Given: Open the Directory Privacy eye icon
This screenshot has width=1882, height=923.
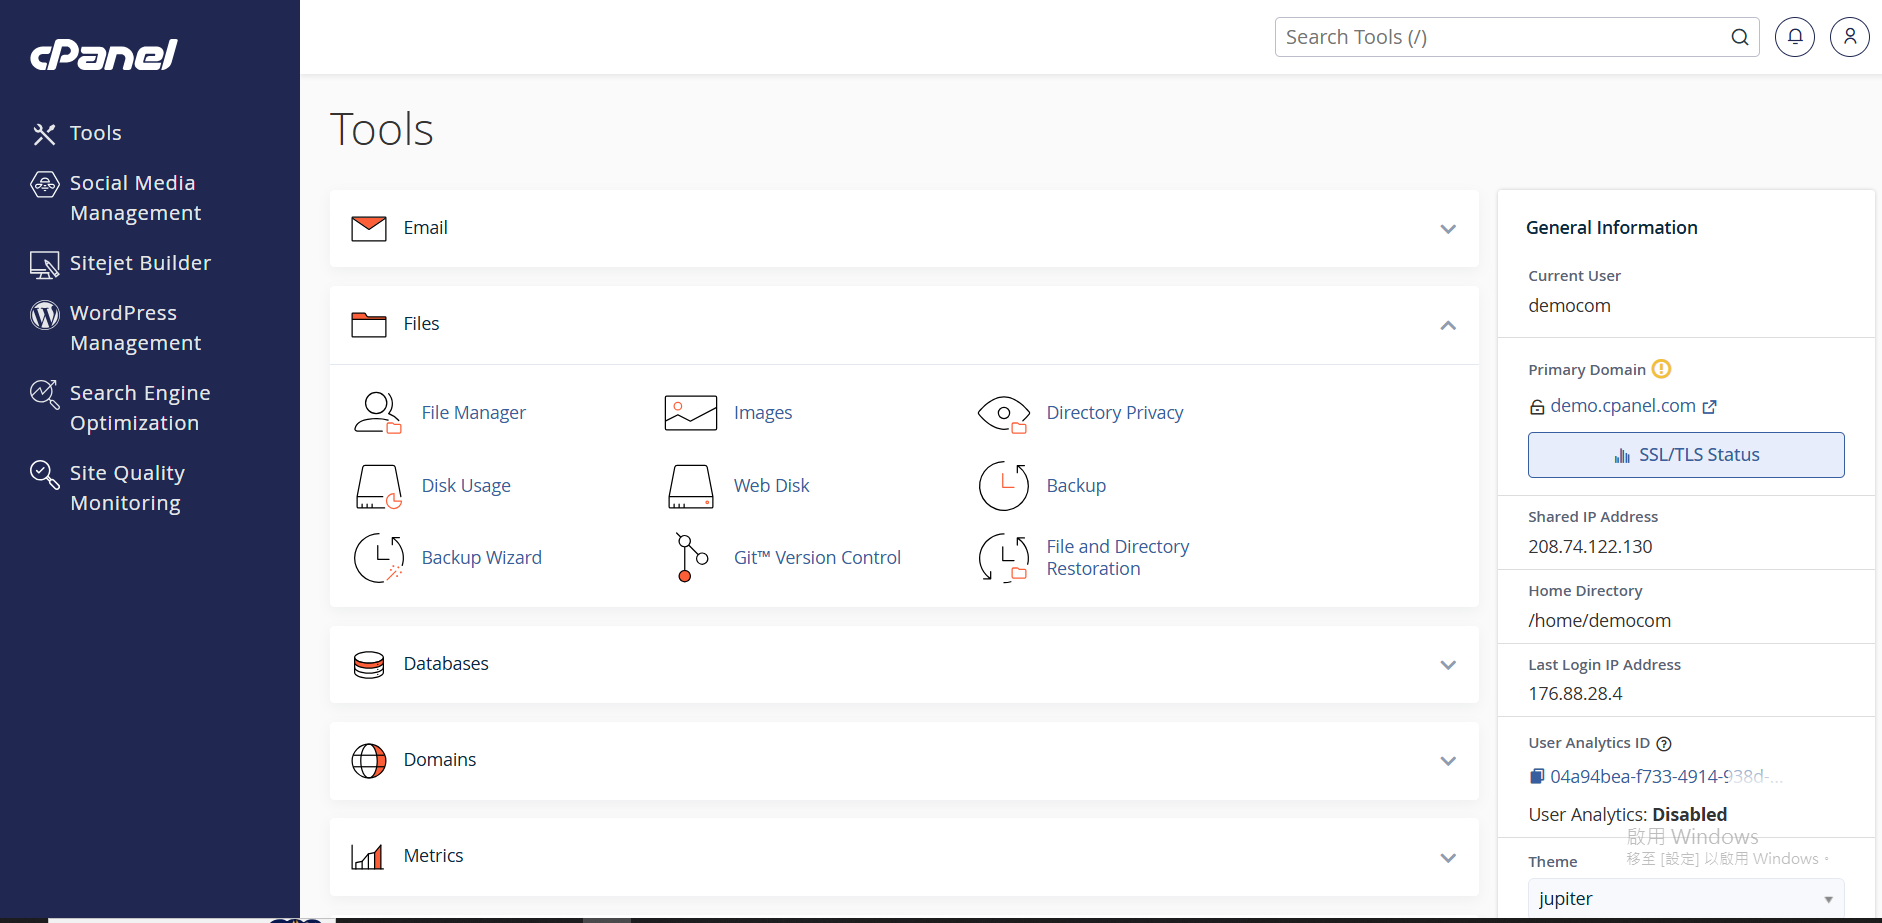Looking at the screenshot, I should click(1003, 412).
